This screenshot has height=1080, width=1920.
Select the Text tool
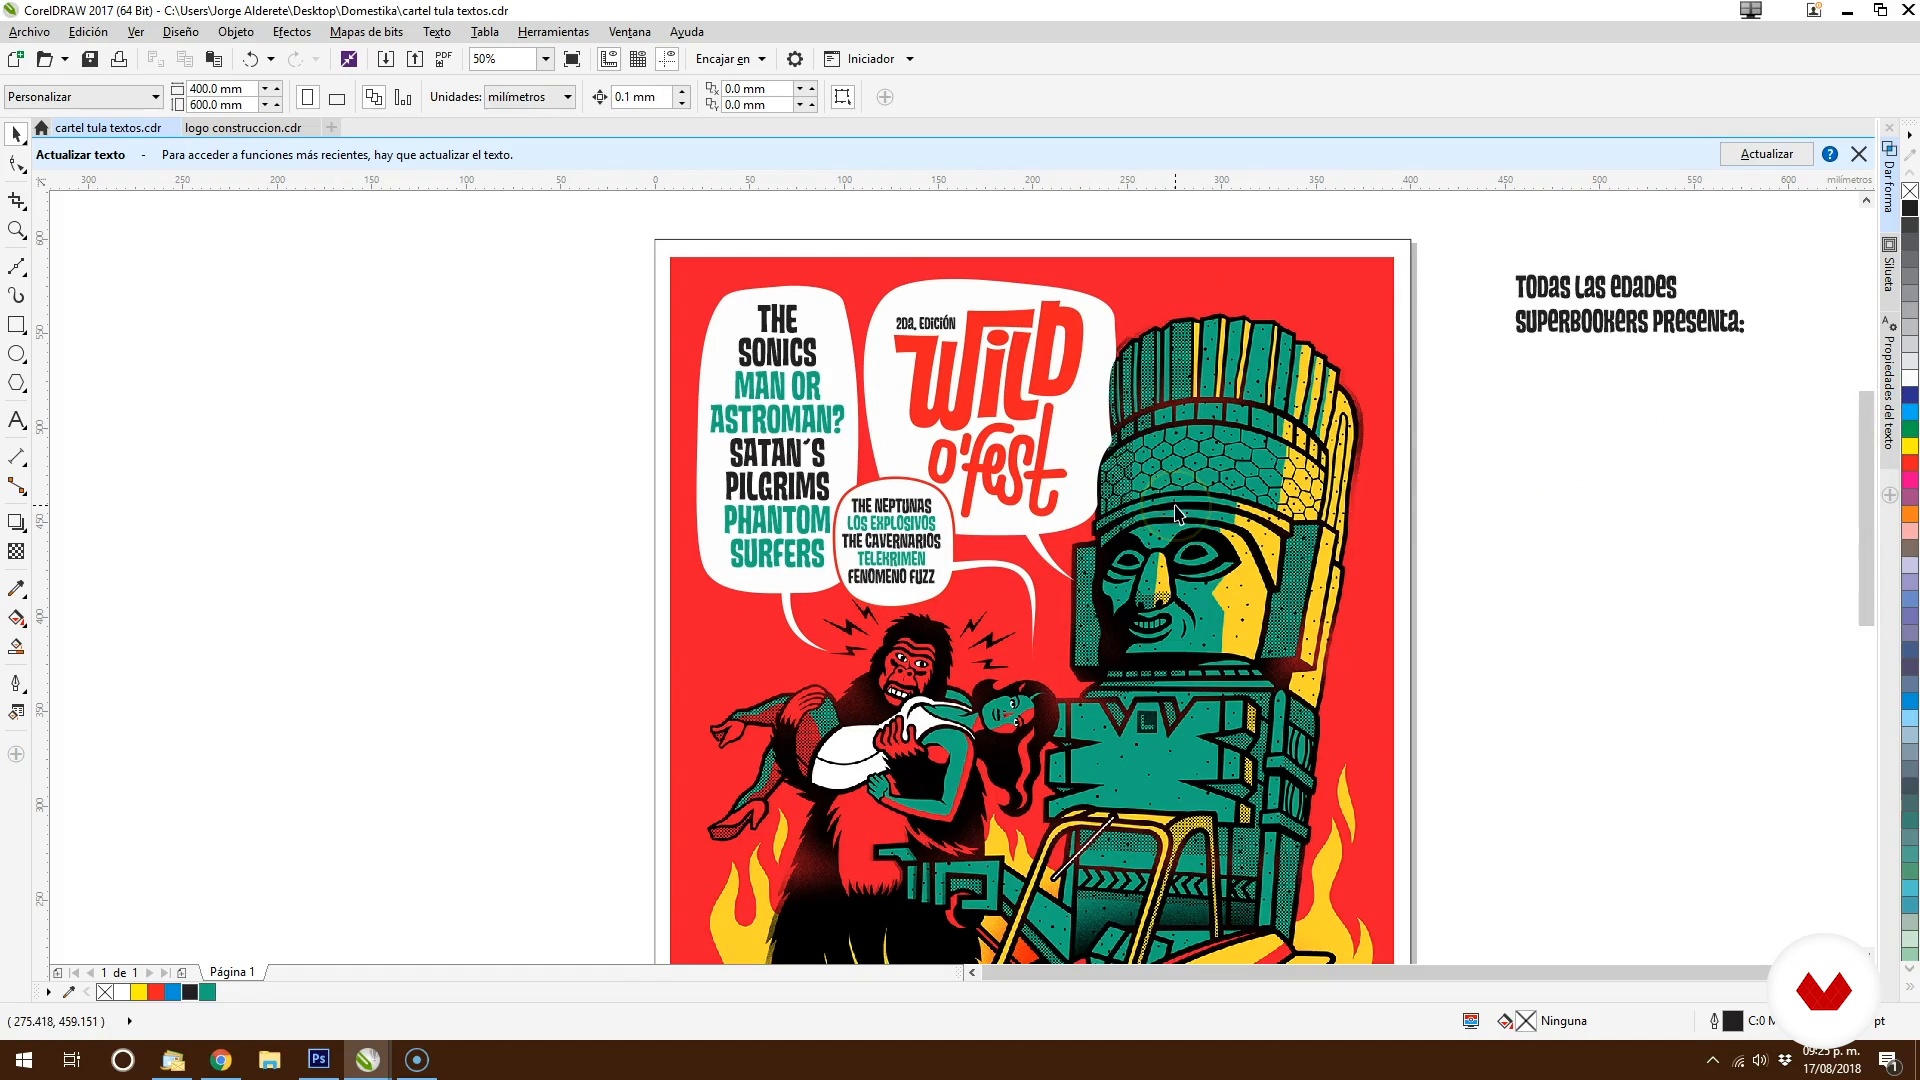click(x=16, y=420)
